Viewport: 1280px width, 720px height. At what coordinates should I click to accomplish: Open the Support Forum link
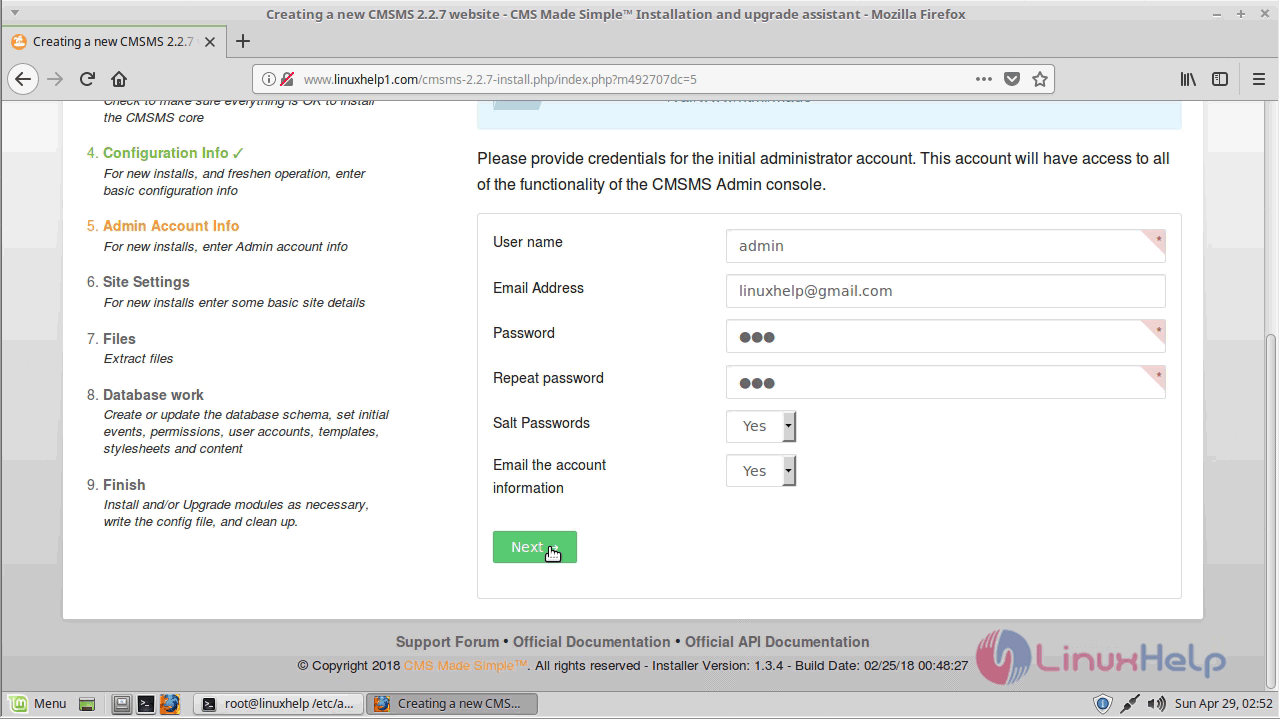[447, 642]
